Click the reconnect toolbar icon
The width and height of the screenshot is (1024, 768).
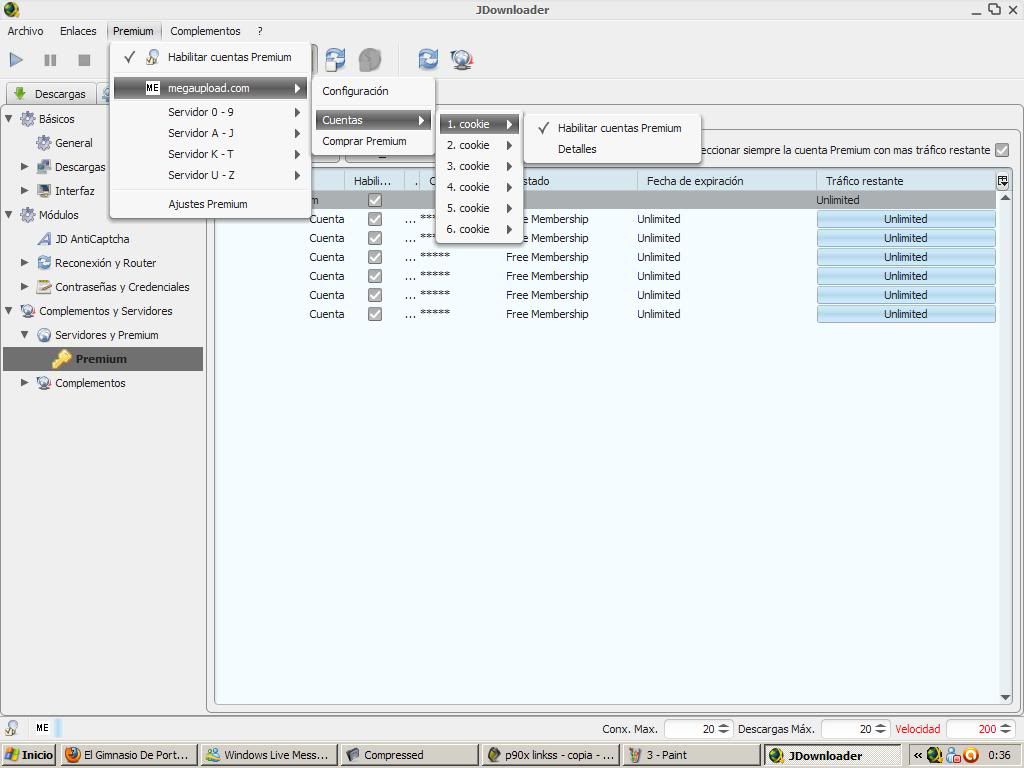tap(335, 59)
